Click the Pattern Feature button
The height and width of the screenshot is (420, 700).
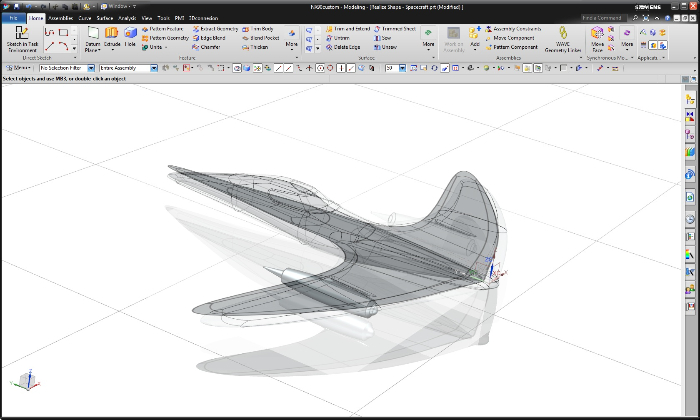pyautogui.click(x=162, y=29)
